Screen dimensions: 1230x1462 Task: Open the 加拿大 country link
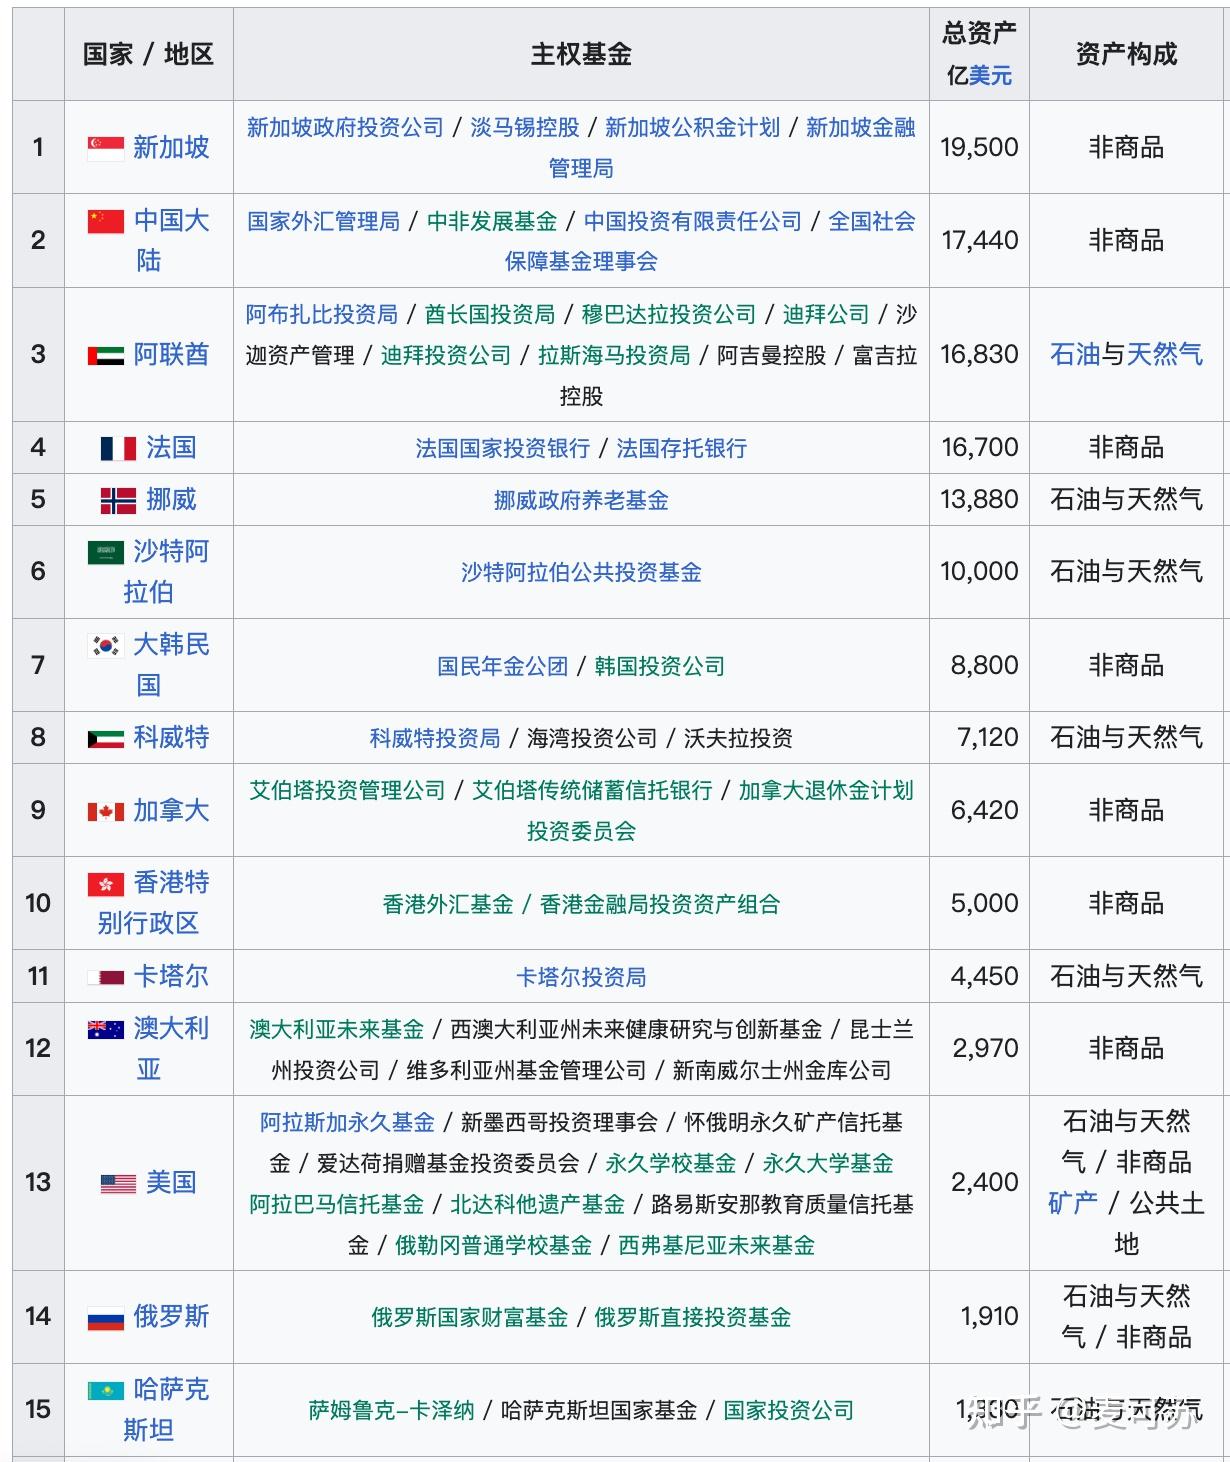click(x=171, y=811)
